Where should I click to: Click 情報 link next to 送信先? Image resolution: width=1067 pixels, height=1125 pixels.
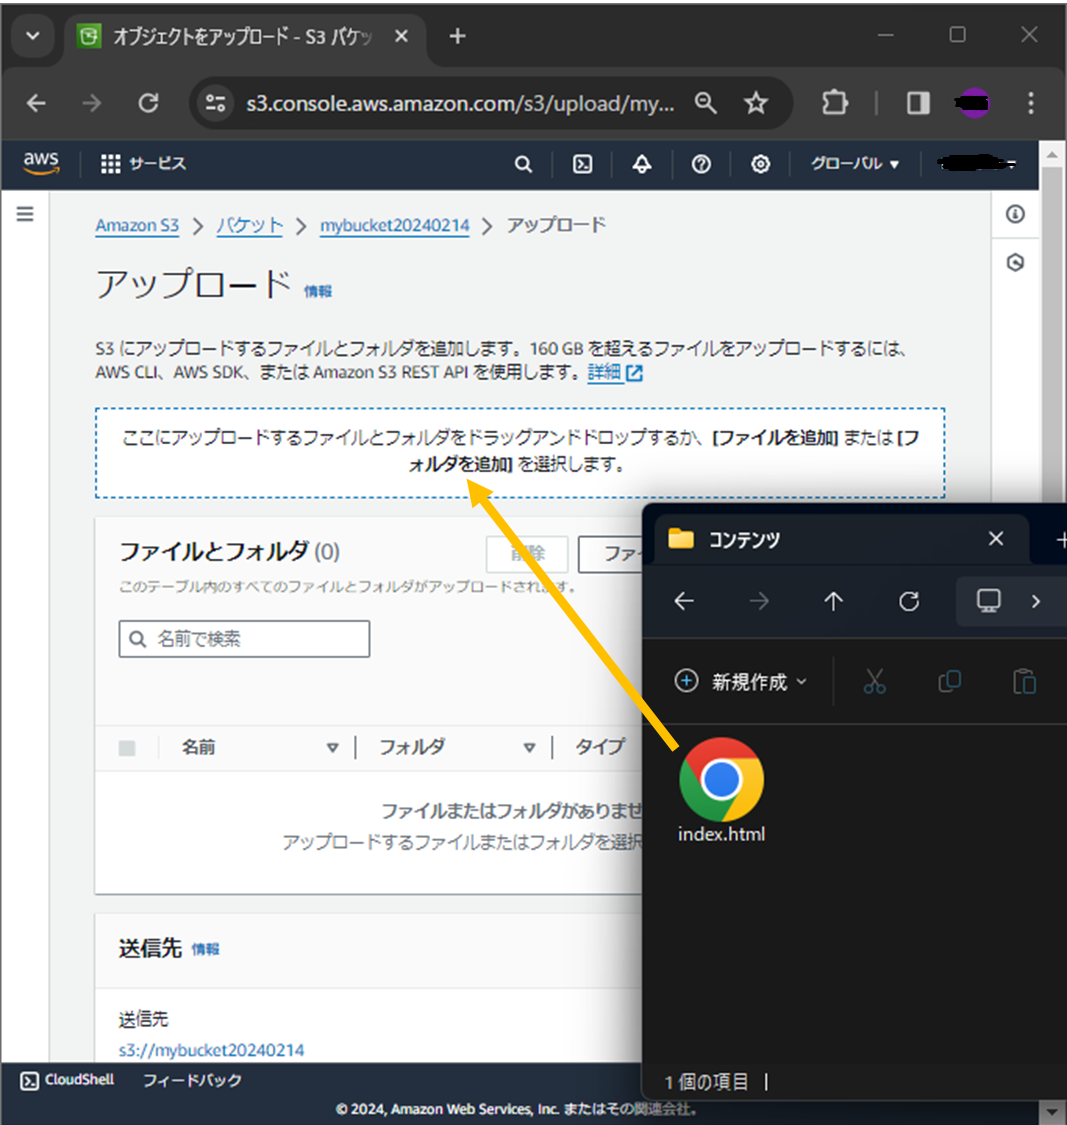205,949
